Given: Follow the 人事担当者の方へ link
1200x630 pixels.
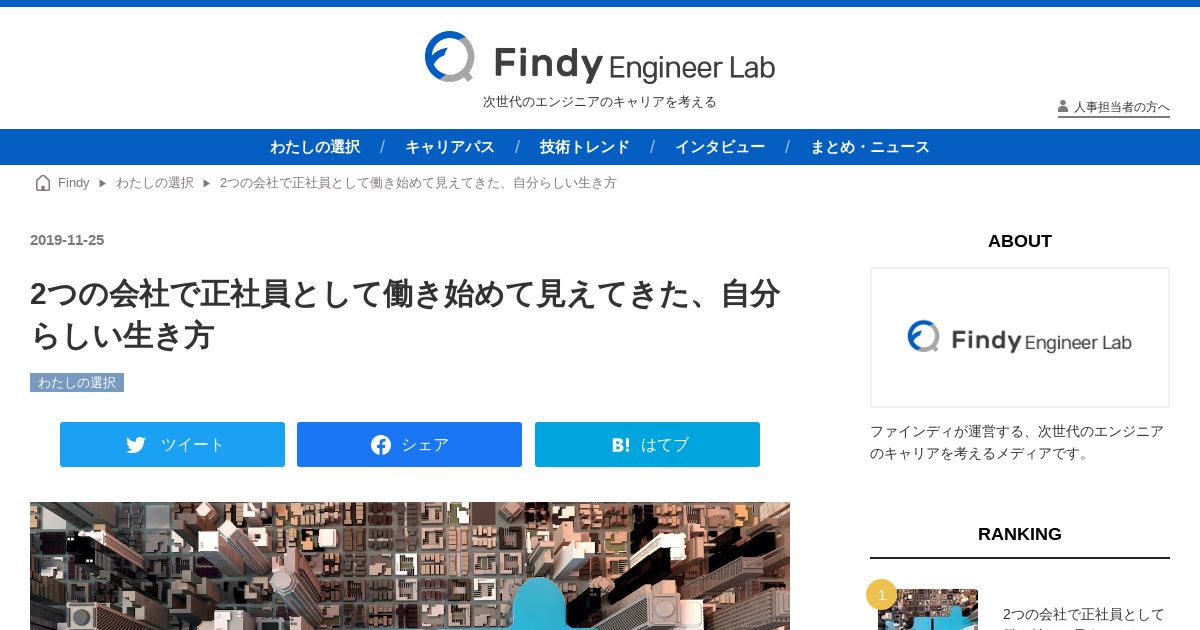Looking at the screenshot, I should 1121,107.
